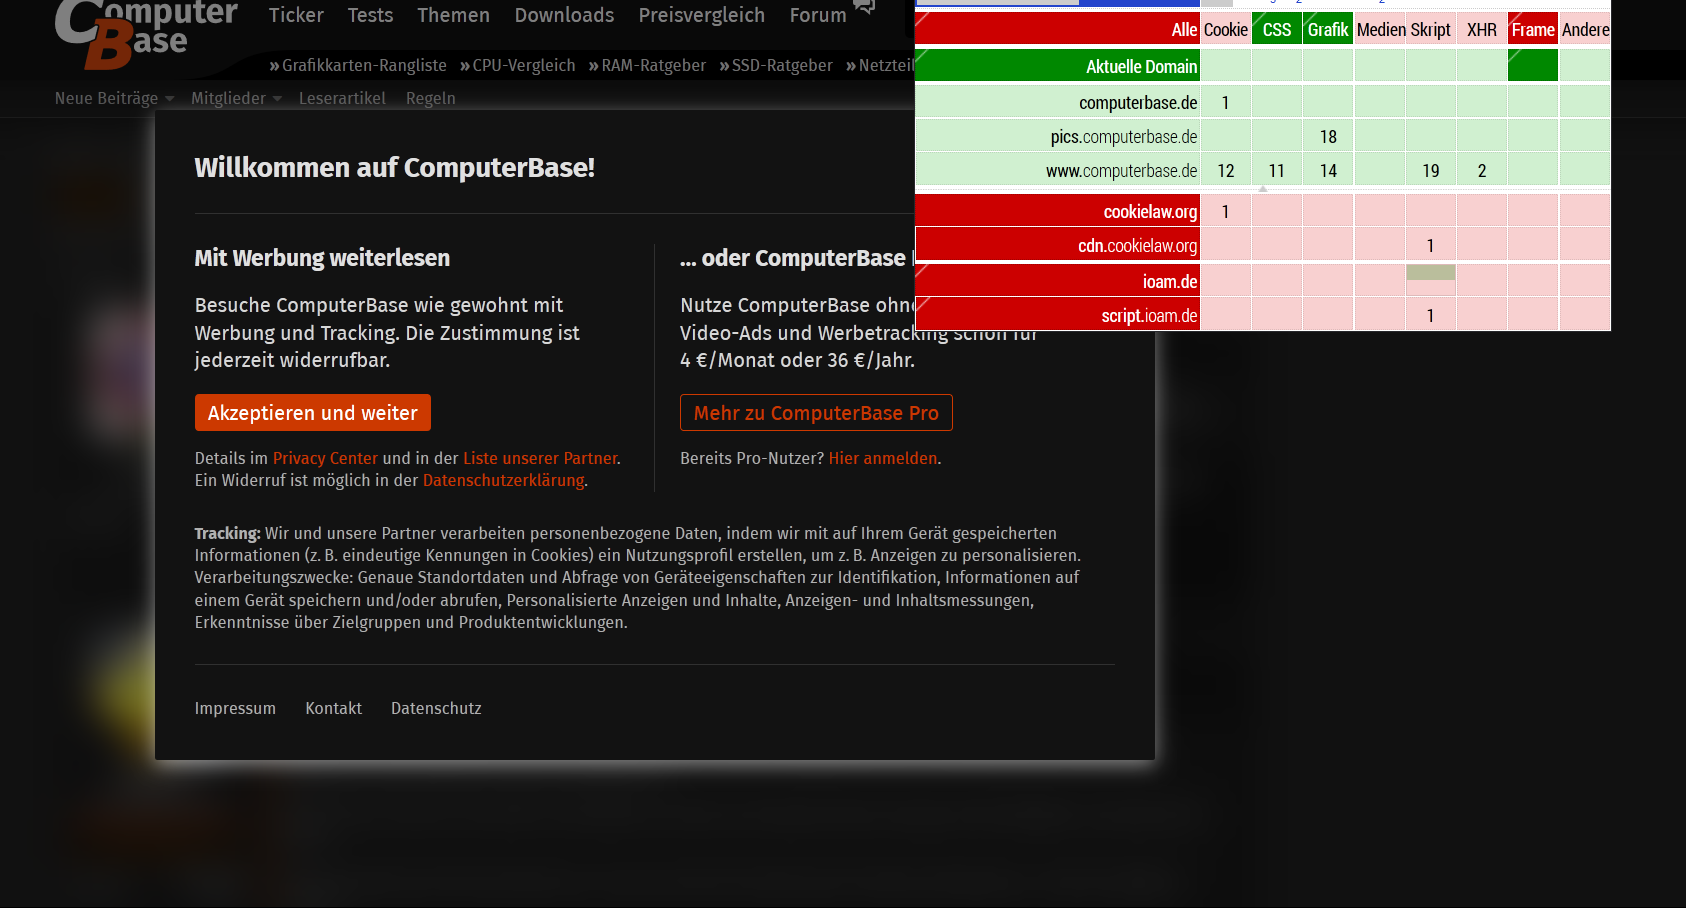Open the Tests menu item
Viewport: 1686px width, 908px height.
click(x=370, y=15)
